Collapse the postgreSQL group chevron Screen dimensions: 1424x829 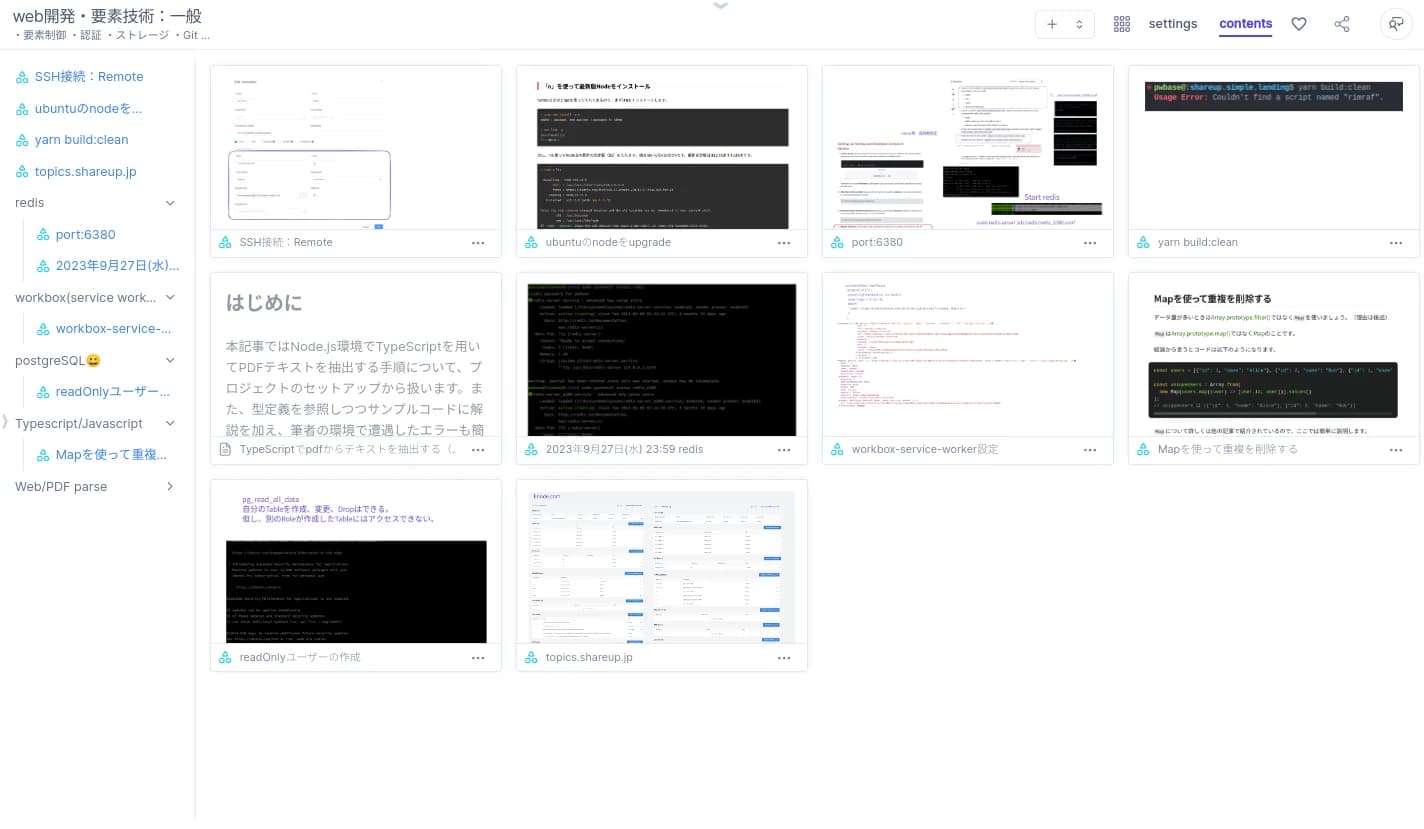click(170, 360)
